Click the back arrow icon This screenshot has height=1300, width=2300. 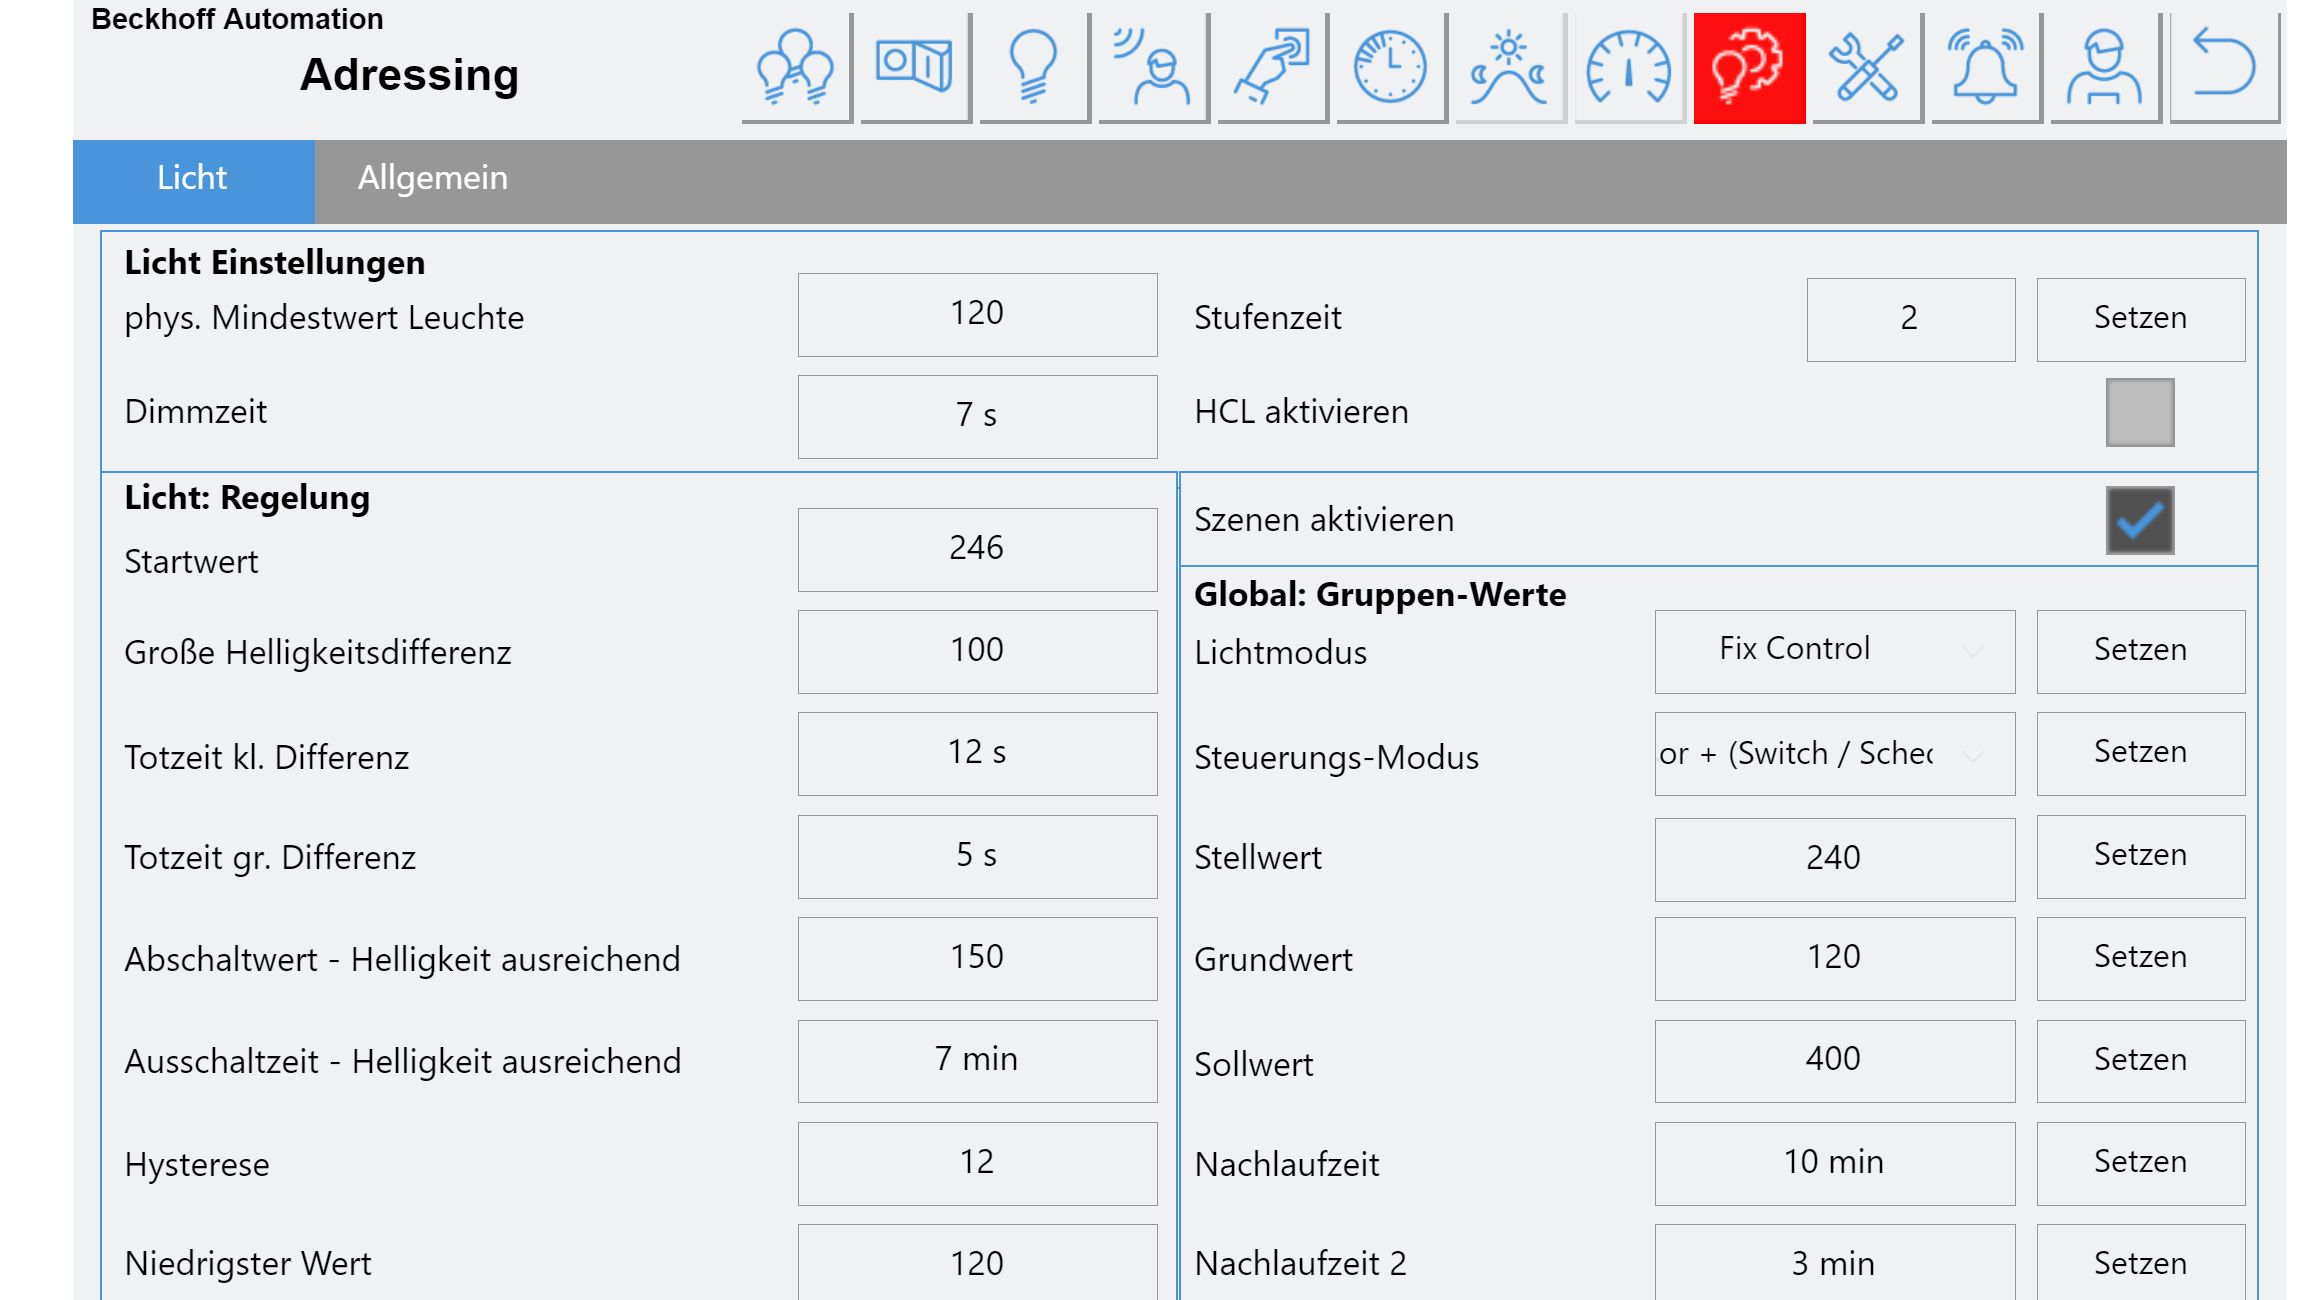click(x=2224, y=68)
